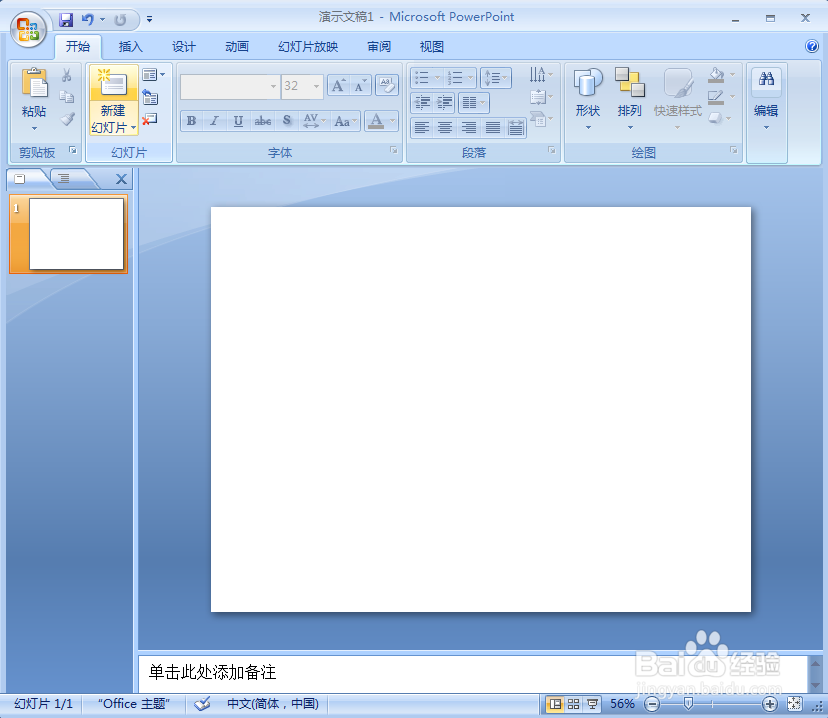Screen dimensions: 828x718
Task: Open the 字体 dialog launcher
Action: [x=393, y=150]
